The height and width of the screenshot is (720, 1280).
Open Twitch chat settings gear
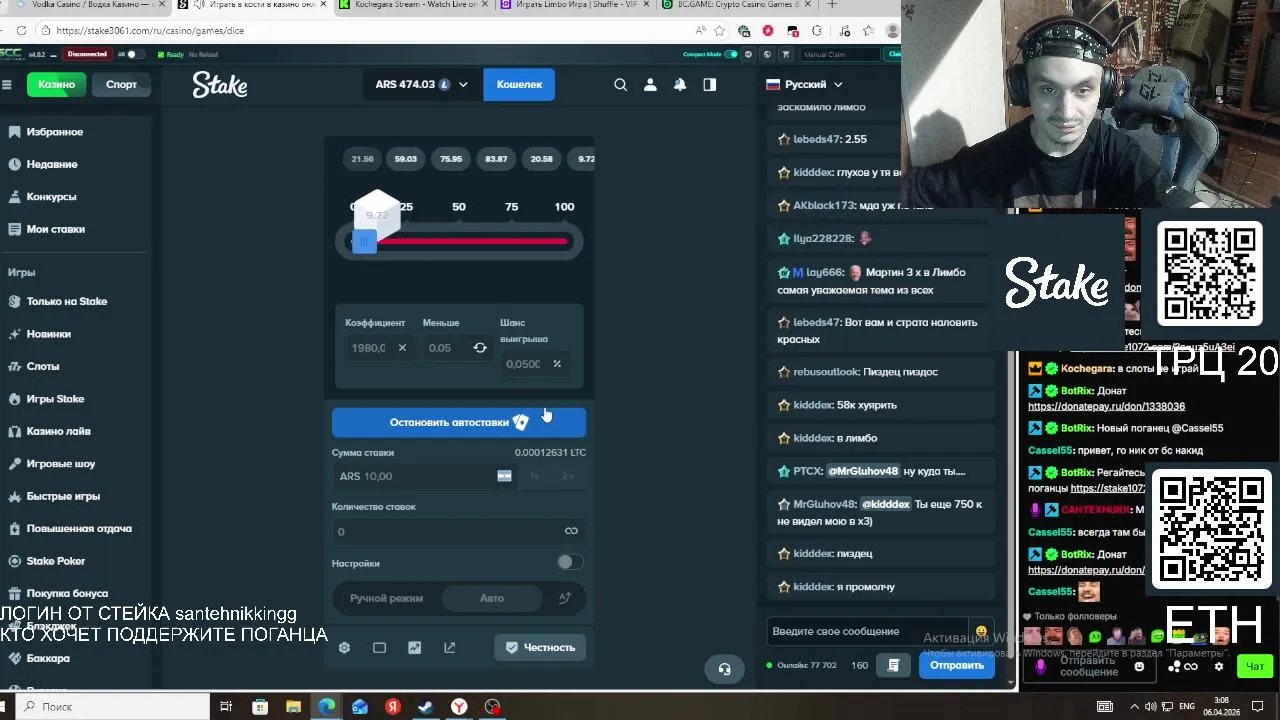[x=1218, y=667]
